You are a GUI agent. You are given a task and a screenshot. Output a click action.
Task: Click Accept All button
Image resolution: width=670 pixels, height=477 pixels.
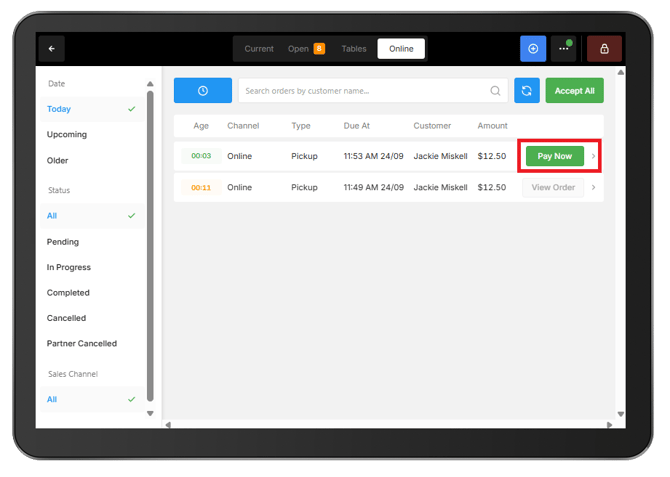pyautogui.click(x=574, y=90)
